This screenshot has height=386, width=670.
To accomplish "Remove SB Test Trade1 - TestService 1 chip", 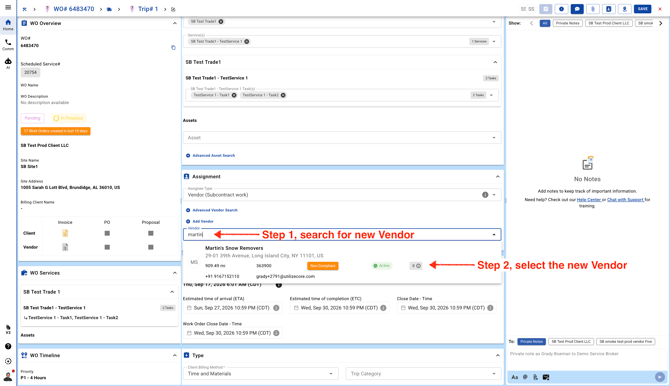I will pyautogui.click(x=247, y=41).
